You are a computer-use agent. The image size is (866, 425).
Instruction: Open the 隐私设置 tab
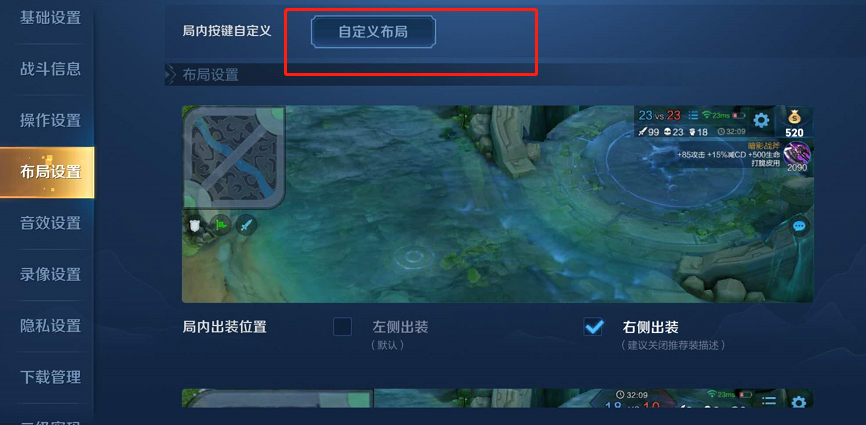point(50,326)
